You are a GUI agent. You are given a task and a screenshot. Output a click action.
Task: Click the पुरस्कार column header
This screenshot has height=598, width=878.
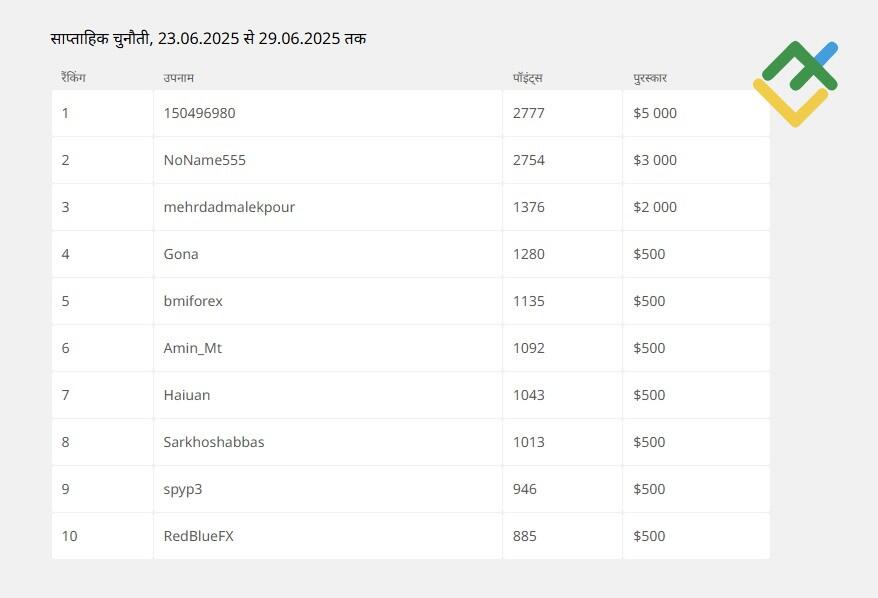point(650,78)
